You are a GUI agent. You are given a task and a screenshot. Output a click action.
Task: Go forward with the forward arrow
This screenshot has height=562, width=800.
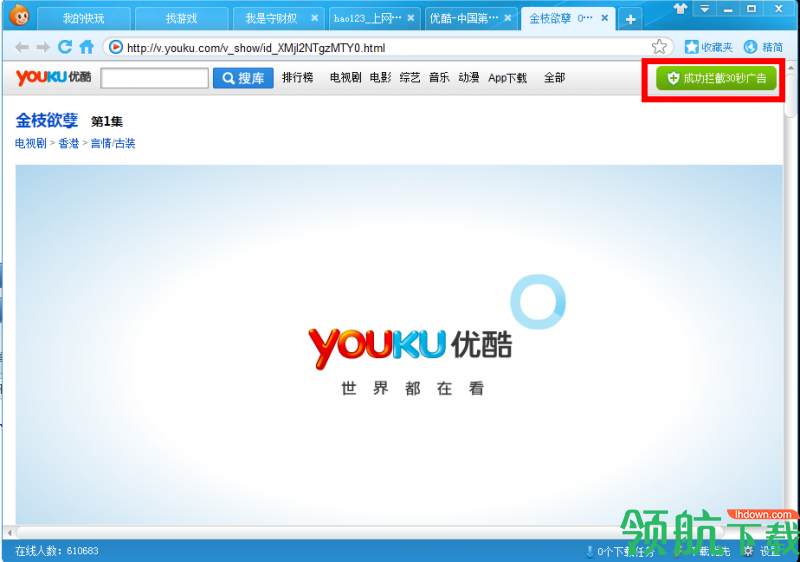pyautogui.click(x=43, y=48)
